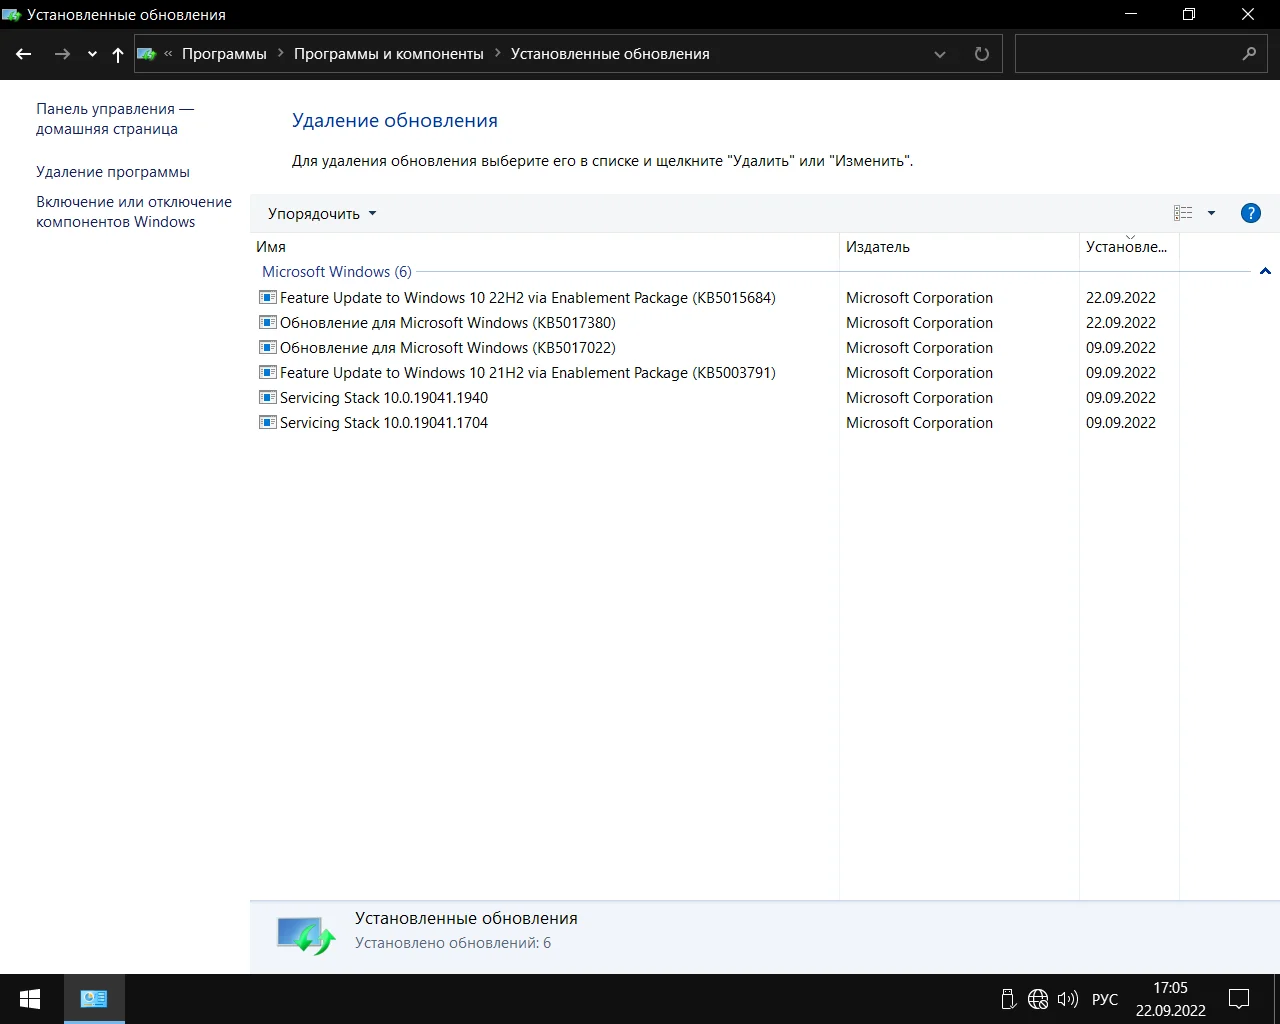The height and width of the screenshot is (1024, 1280).
Task: Open the notification center icon
Action: pyautogui.click(x=1239, y=999)
